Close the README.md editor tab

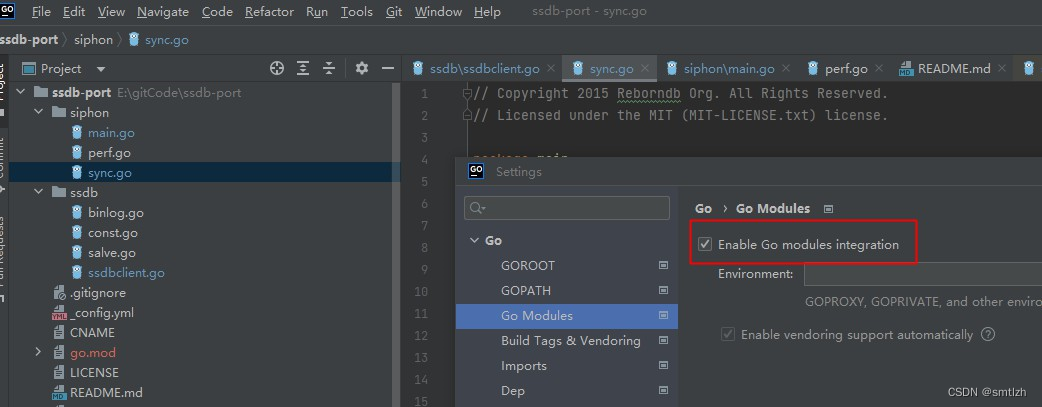tap(1003, 68)
